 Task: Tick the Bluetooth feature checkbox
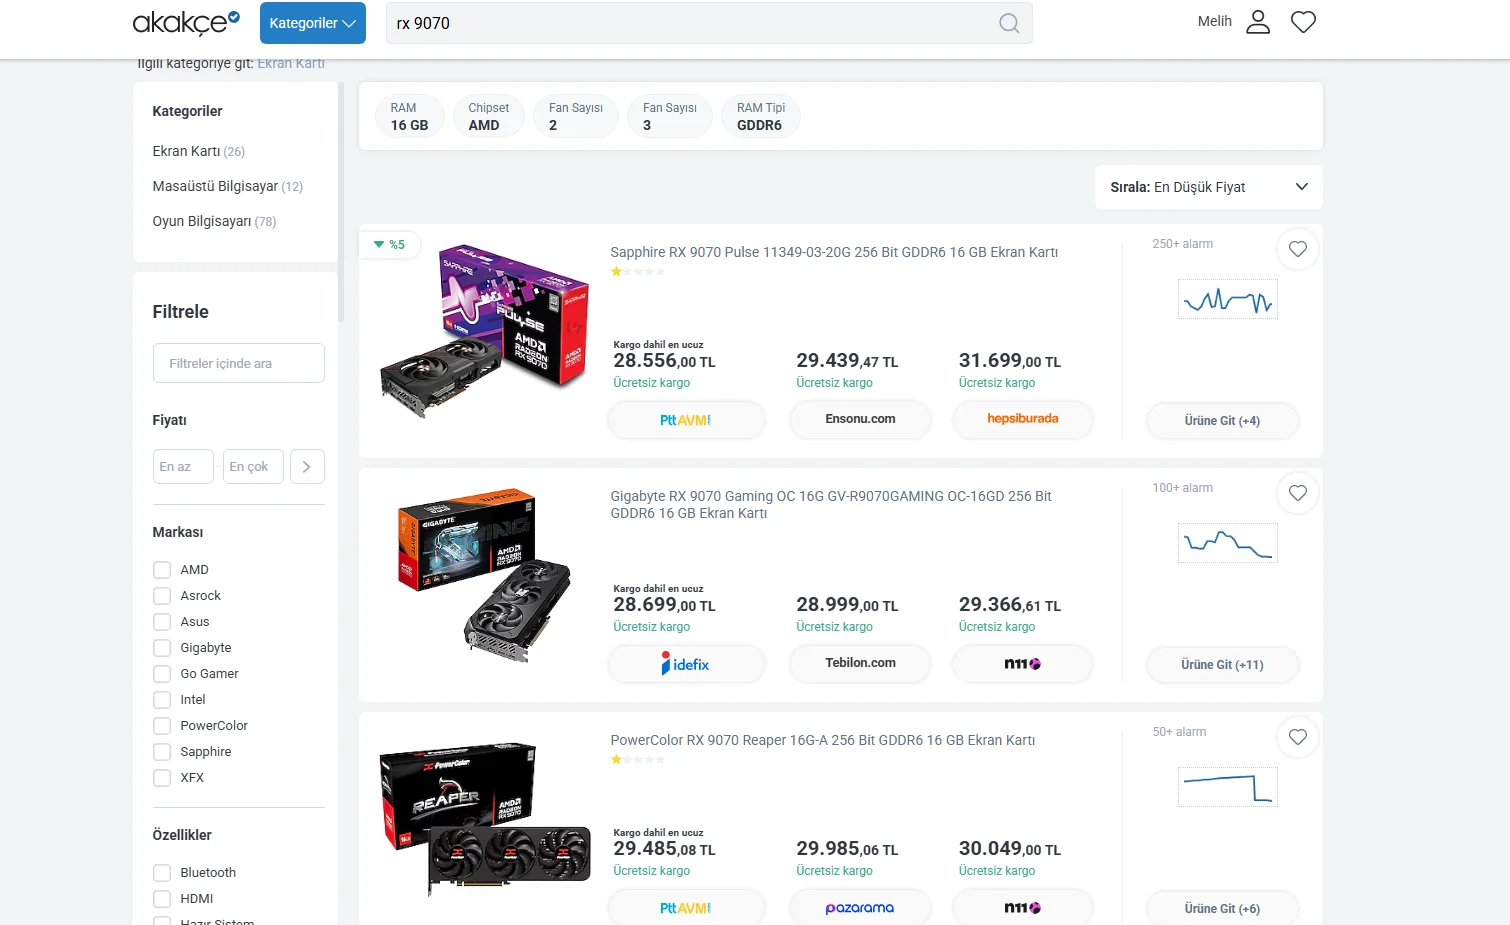click(162, 873)
